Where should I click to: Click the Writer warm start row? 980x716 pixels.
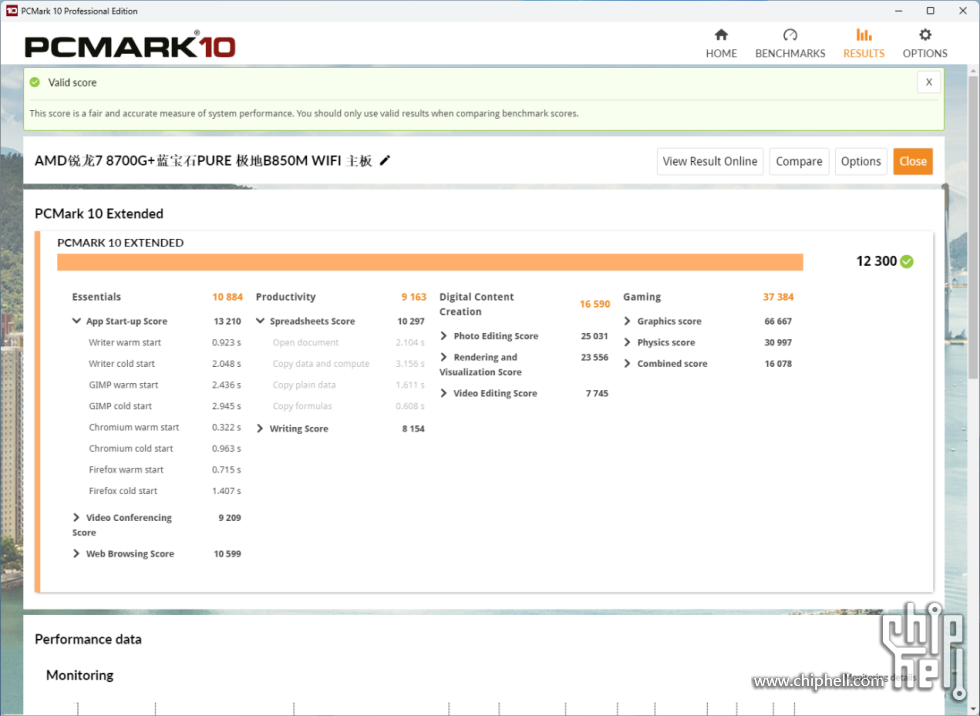point(164,342)
